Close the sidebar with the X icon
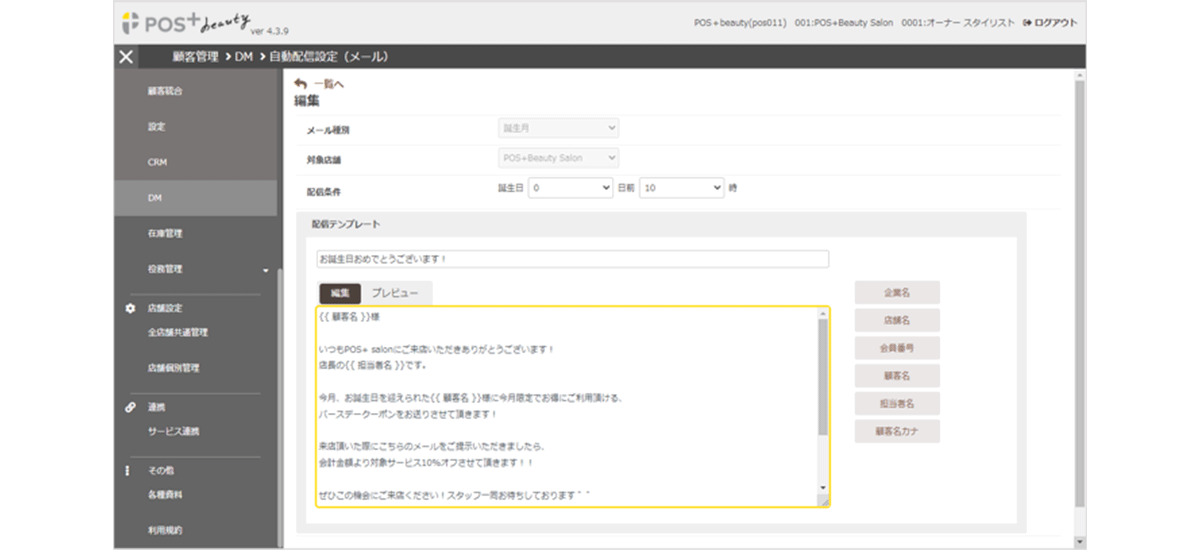Image resolution: width=1200 pixels, height=550 pixels. pos(125,57)
